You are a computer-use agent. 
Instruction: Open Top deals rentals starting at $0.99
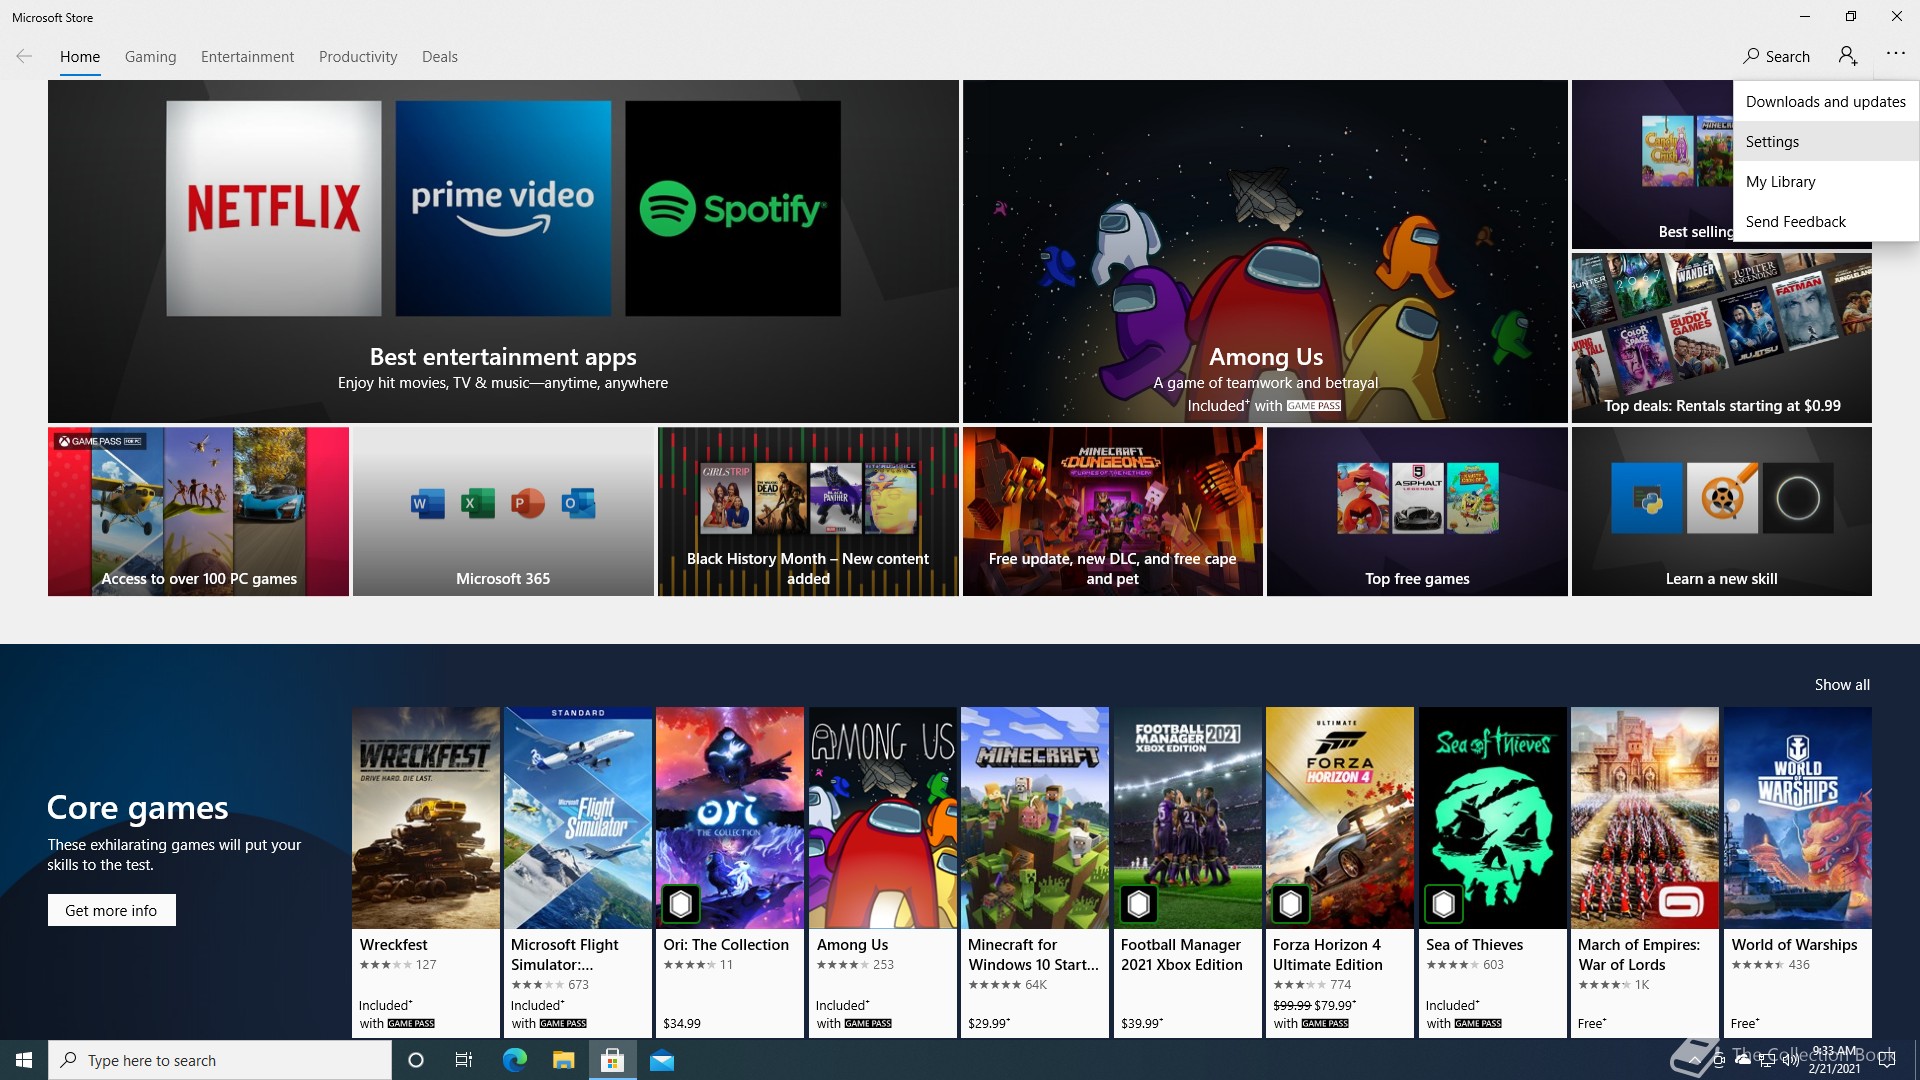click(x=1721, y=337)
